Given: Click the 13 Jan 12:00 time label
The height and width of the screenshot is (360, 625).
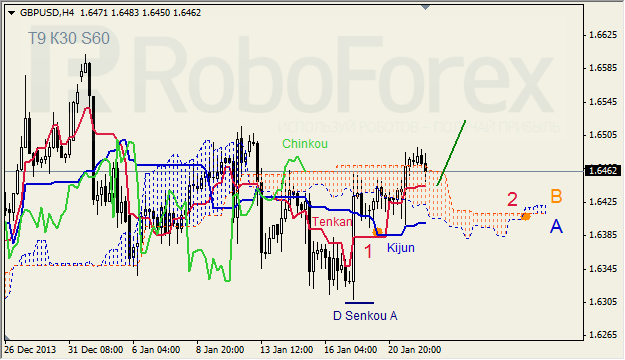Looking at the screenshot, I should (x=287, y=350).
